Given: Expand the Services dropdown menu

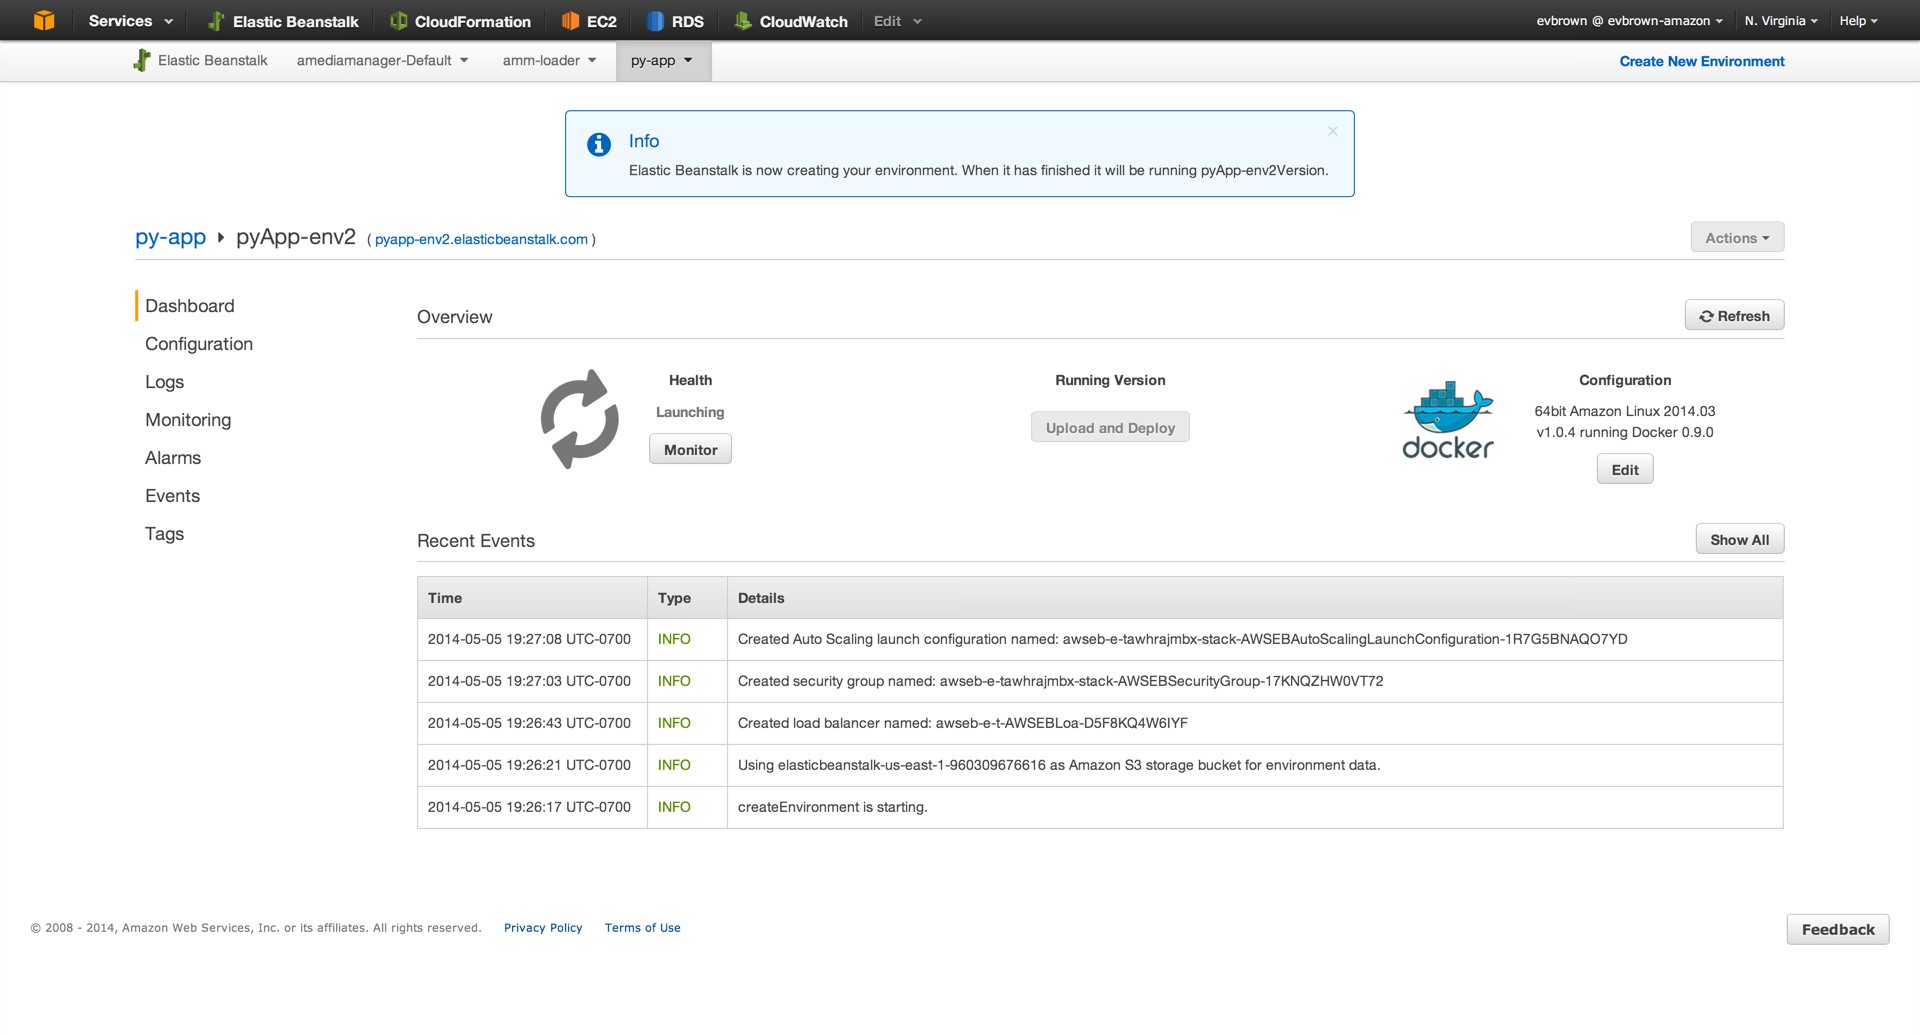Looking at the screenshot, I should tap(130, 21).
